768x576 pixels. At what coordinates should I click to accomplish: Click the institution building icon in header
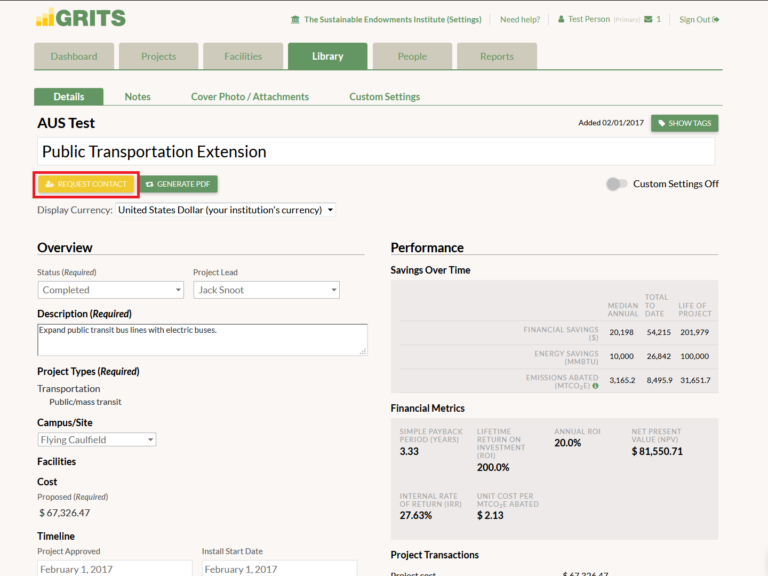pyautogui.click(x=295, y=20)
